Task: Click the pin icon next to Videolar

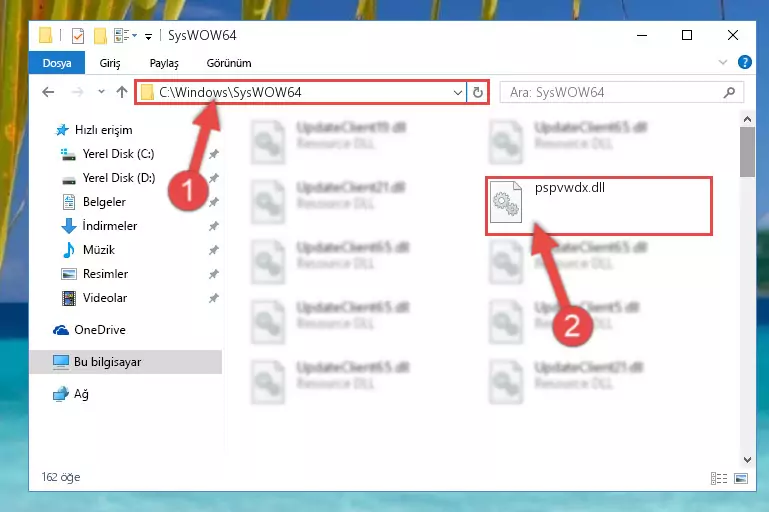Action: (x=213, y=298)
